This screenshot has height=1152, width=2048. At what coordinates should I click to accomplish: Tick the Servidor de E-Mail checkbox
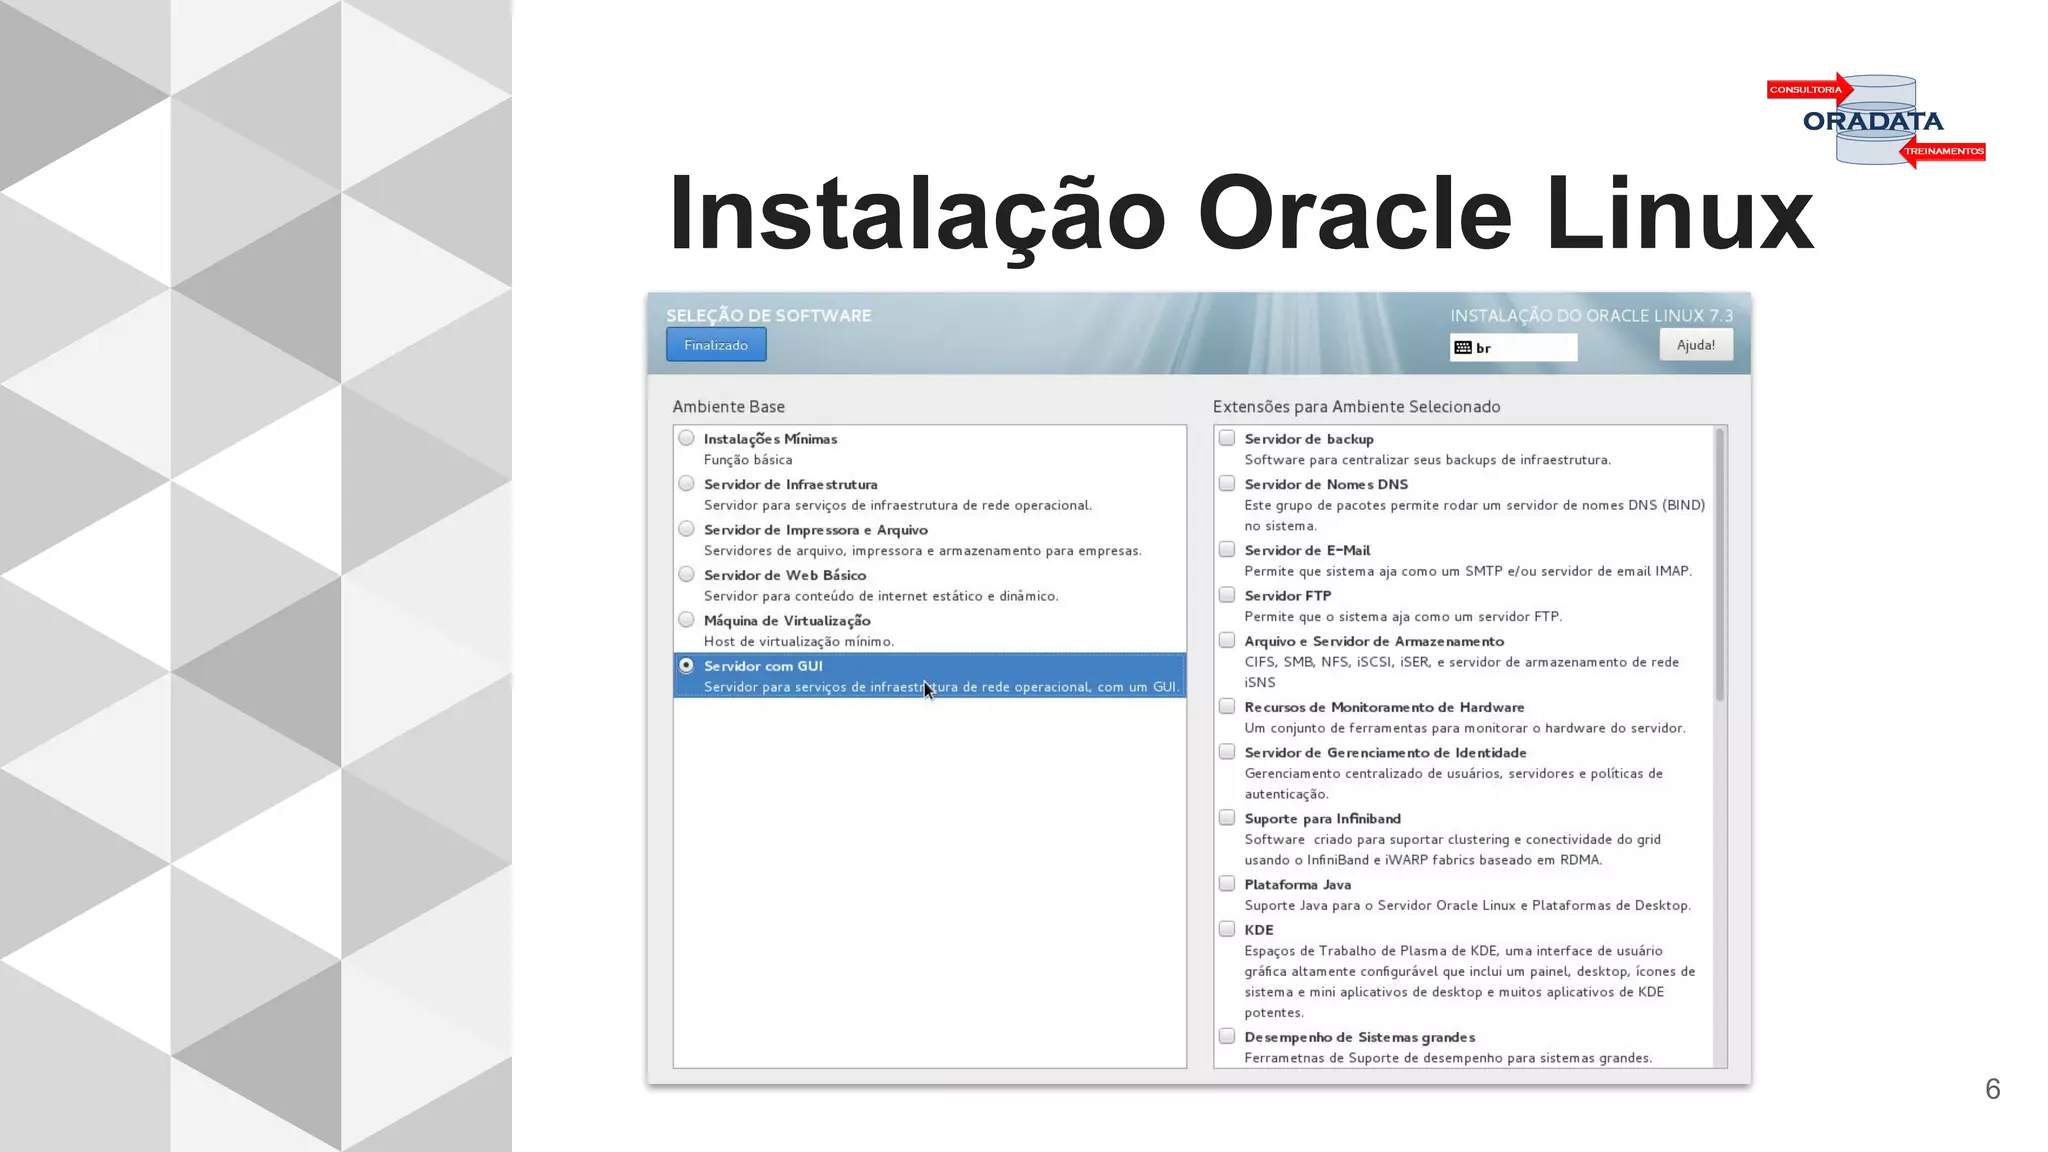point(1227,549)
